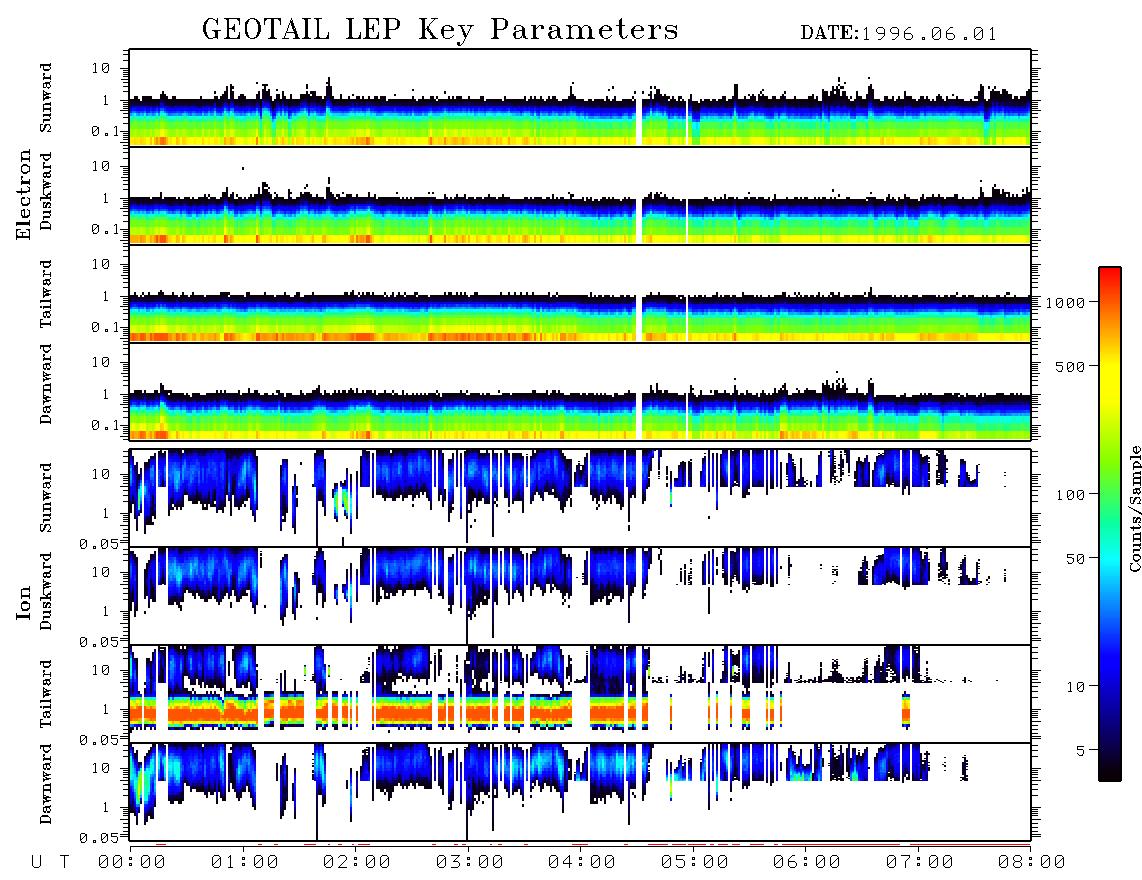The image size is (1142, 880).
Task: Click the '03:00' time tick label
Action: tap(470, 862)
